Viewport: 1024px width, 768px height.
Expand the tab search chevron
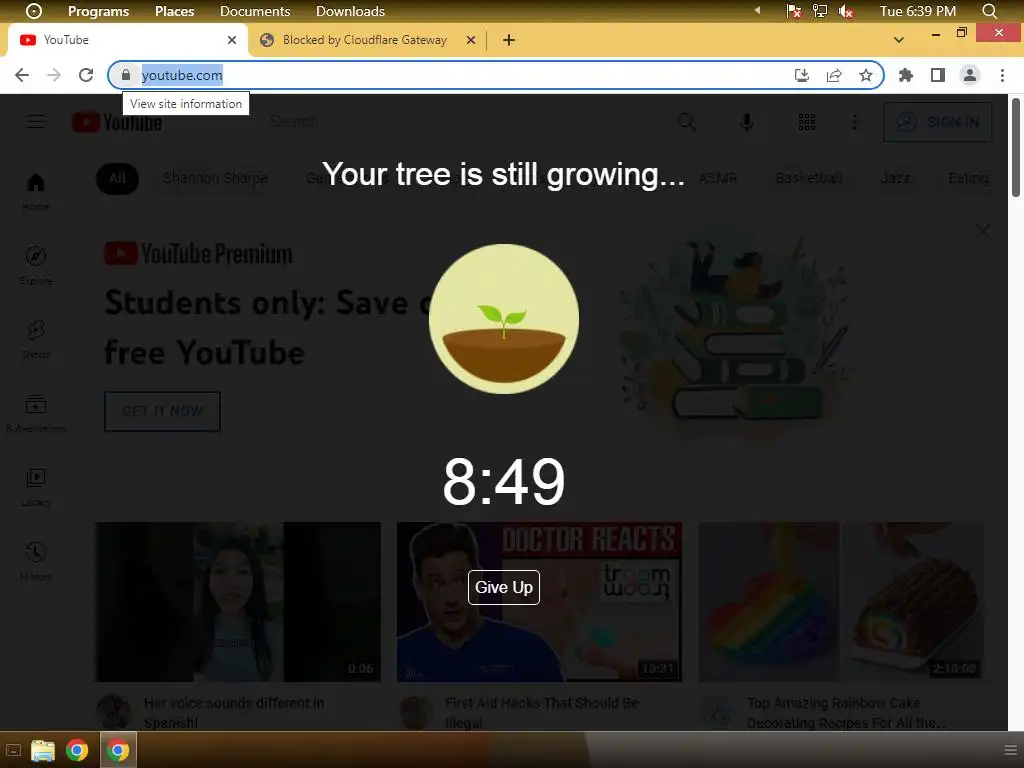[x=899, y=40]
